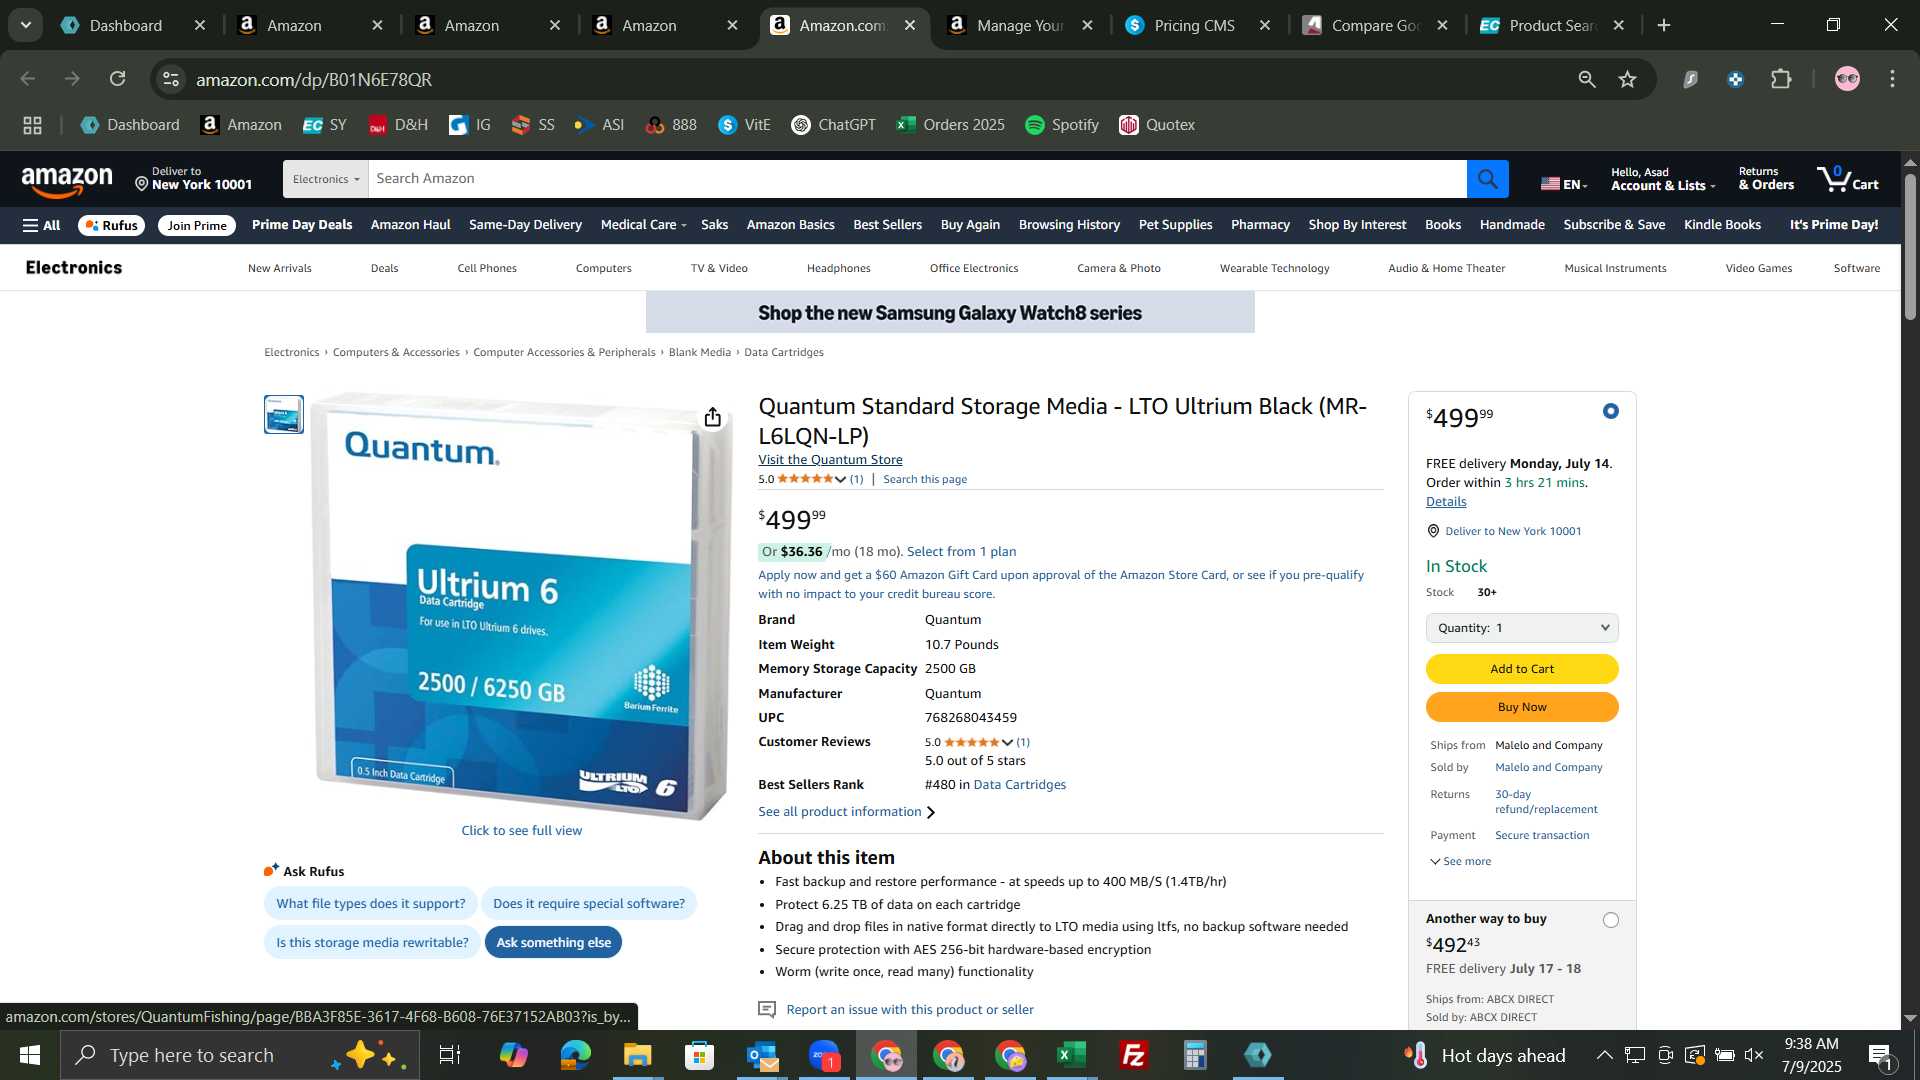Click the Join Prime button
The width and height of the screenshot is (1920, 1080).
(197, 225)
